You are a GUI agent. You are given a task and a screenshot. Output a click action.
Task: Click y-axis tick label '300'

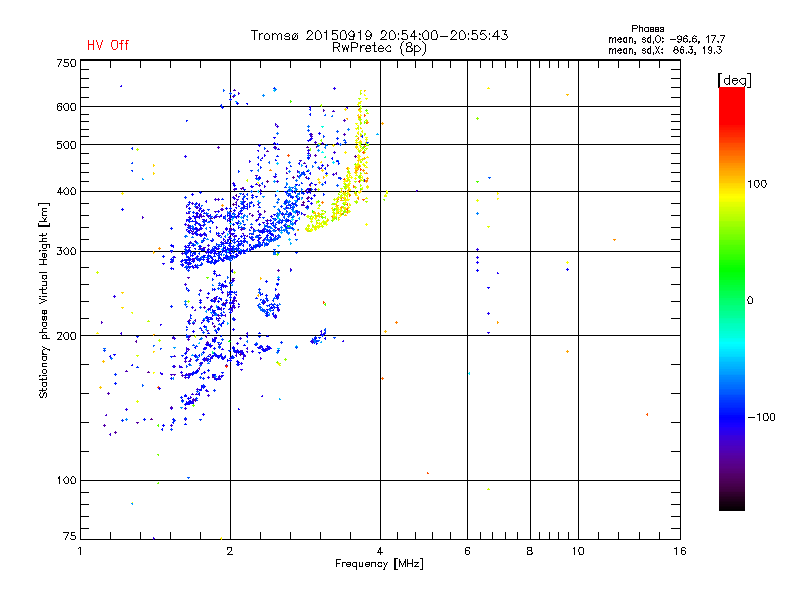66,252
